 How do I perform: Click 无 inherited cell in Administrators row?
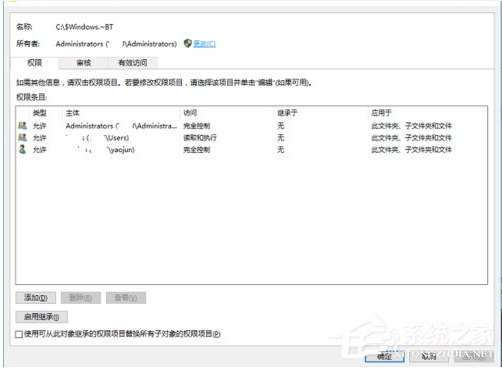point(281,126)
